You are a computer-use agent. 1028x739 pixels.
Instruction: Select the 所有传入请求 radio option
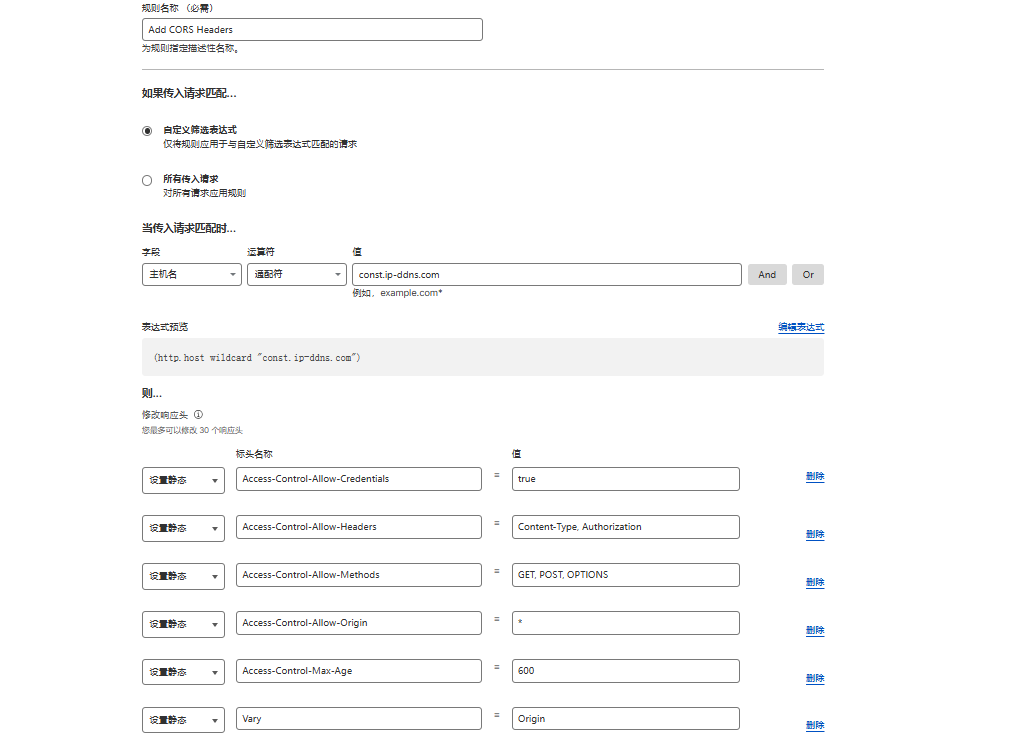click(147, 180)
